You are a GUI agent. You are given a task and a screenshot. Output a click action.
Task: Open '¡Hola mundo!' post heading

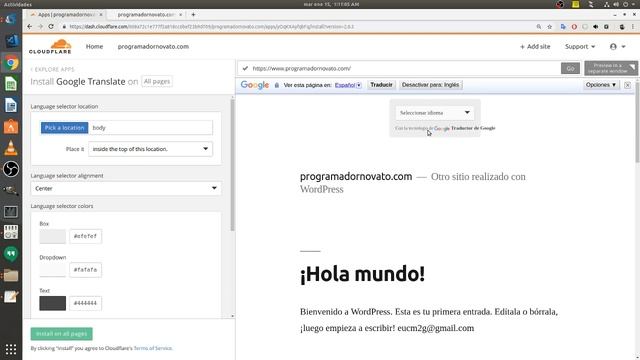(362, 273)
